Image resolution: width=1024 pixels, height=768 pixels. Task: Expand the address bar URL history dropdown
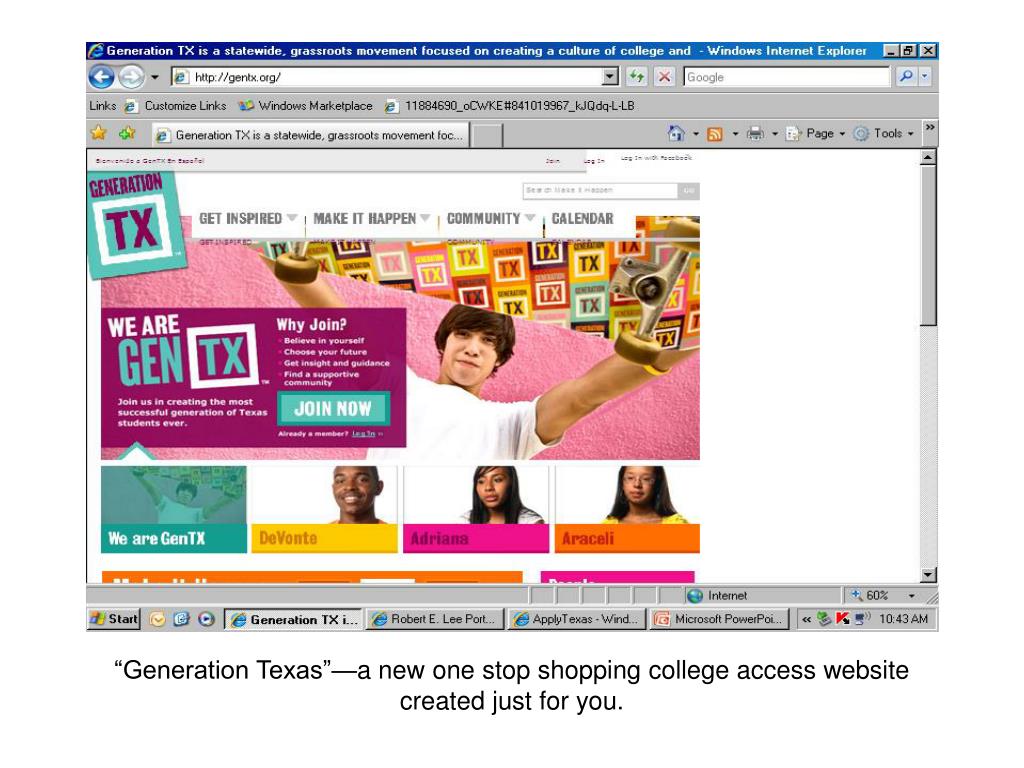610,77
